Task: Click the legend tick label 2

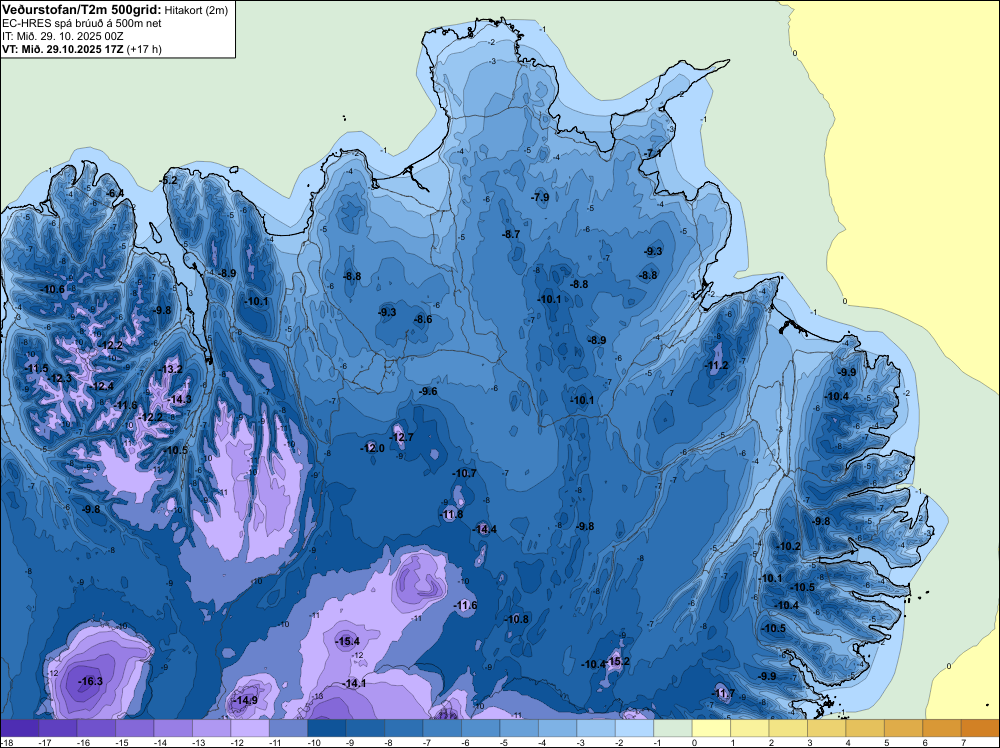Action: 771,742
